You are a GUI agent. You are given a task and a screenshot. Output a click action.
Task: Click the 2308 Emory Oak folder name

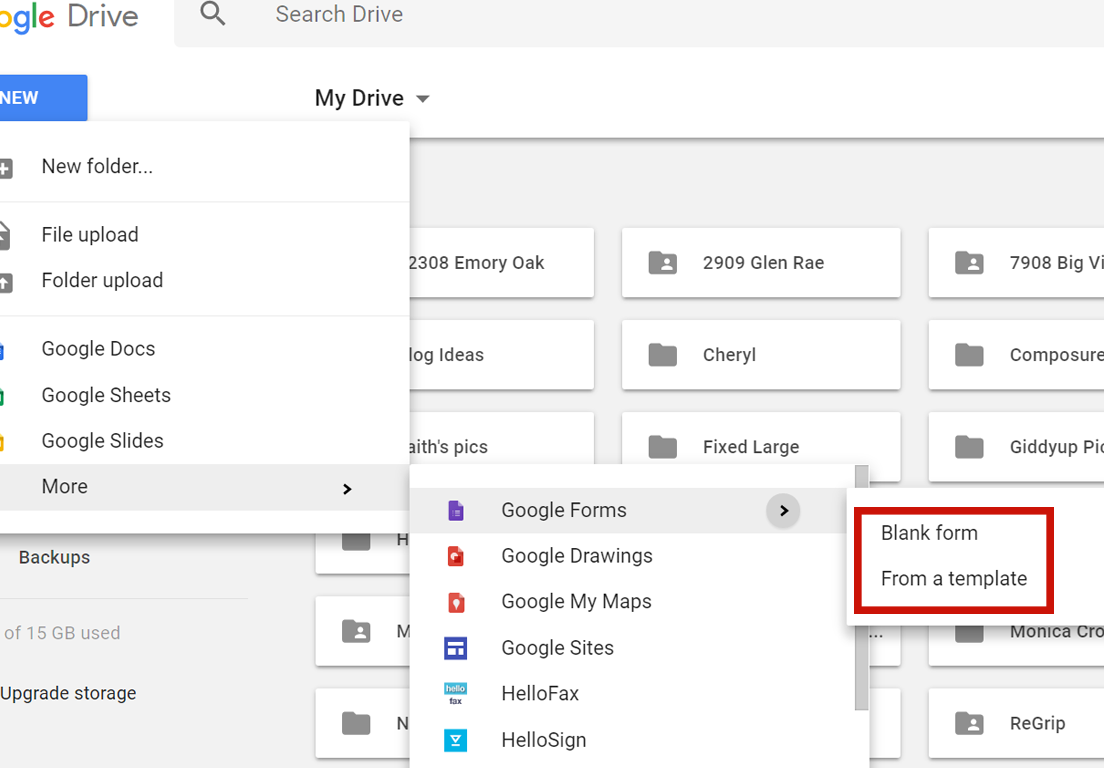[477, 263]
